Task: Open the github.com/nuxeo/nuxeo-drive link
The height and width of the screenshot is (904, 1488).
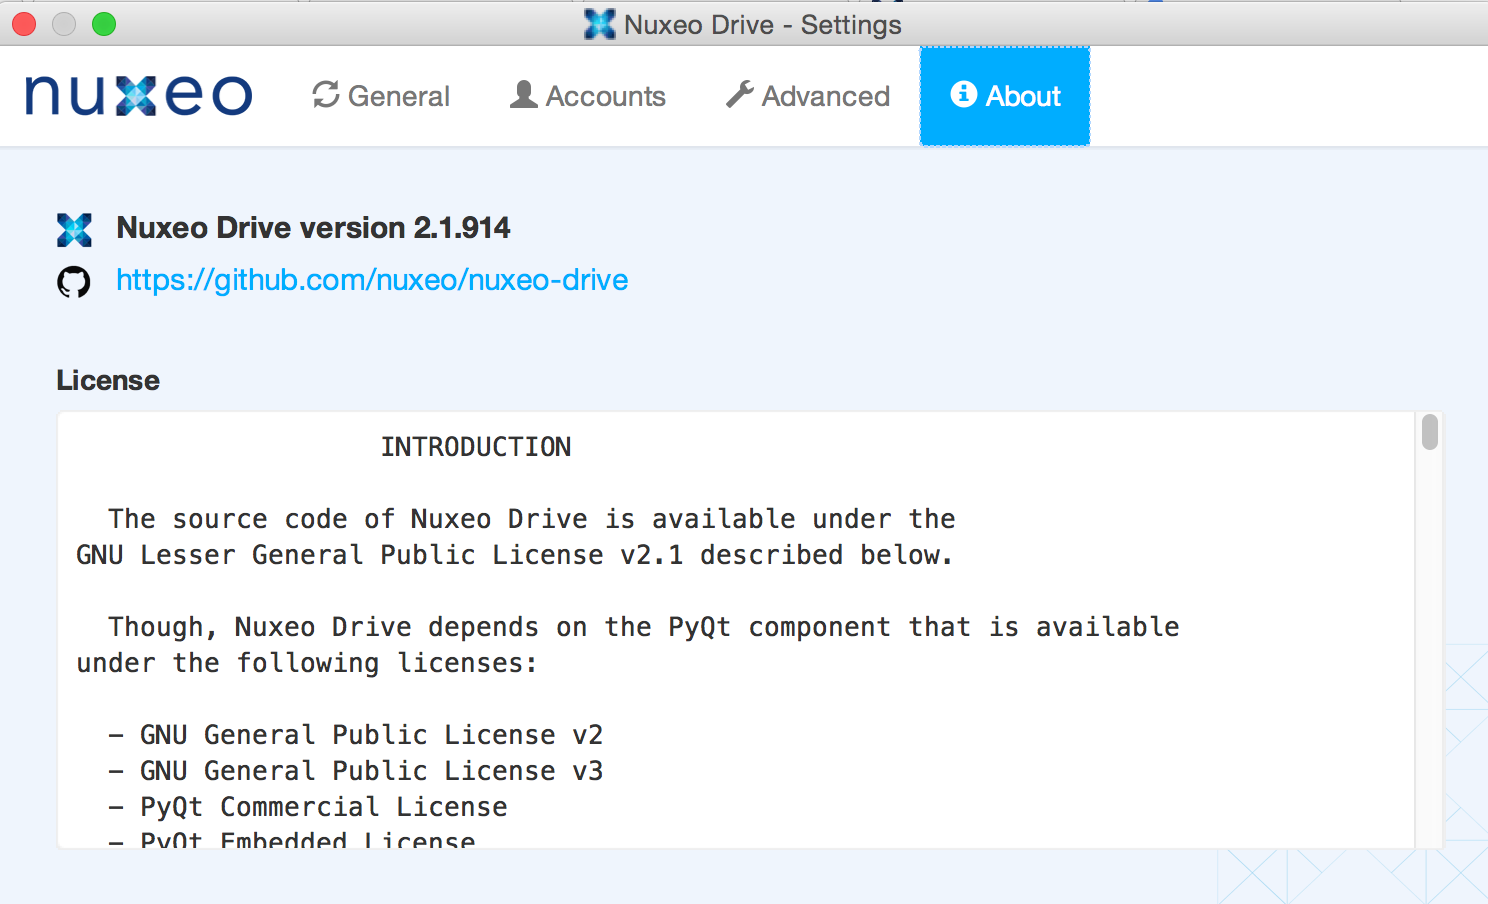Action: tap(372, 280)
